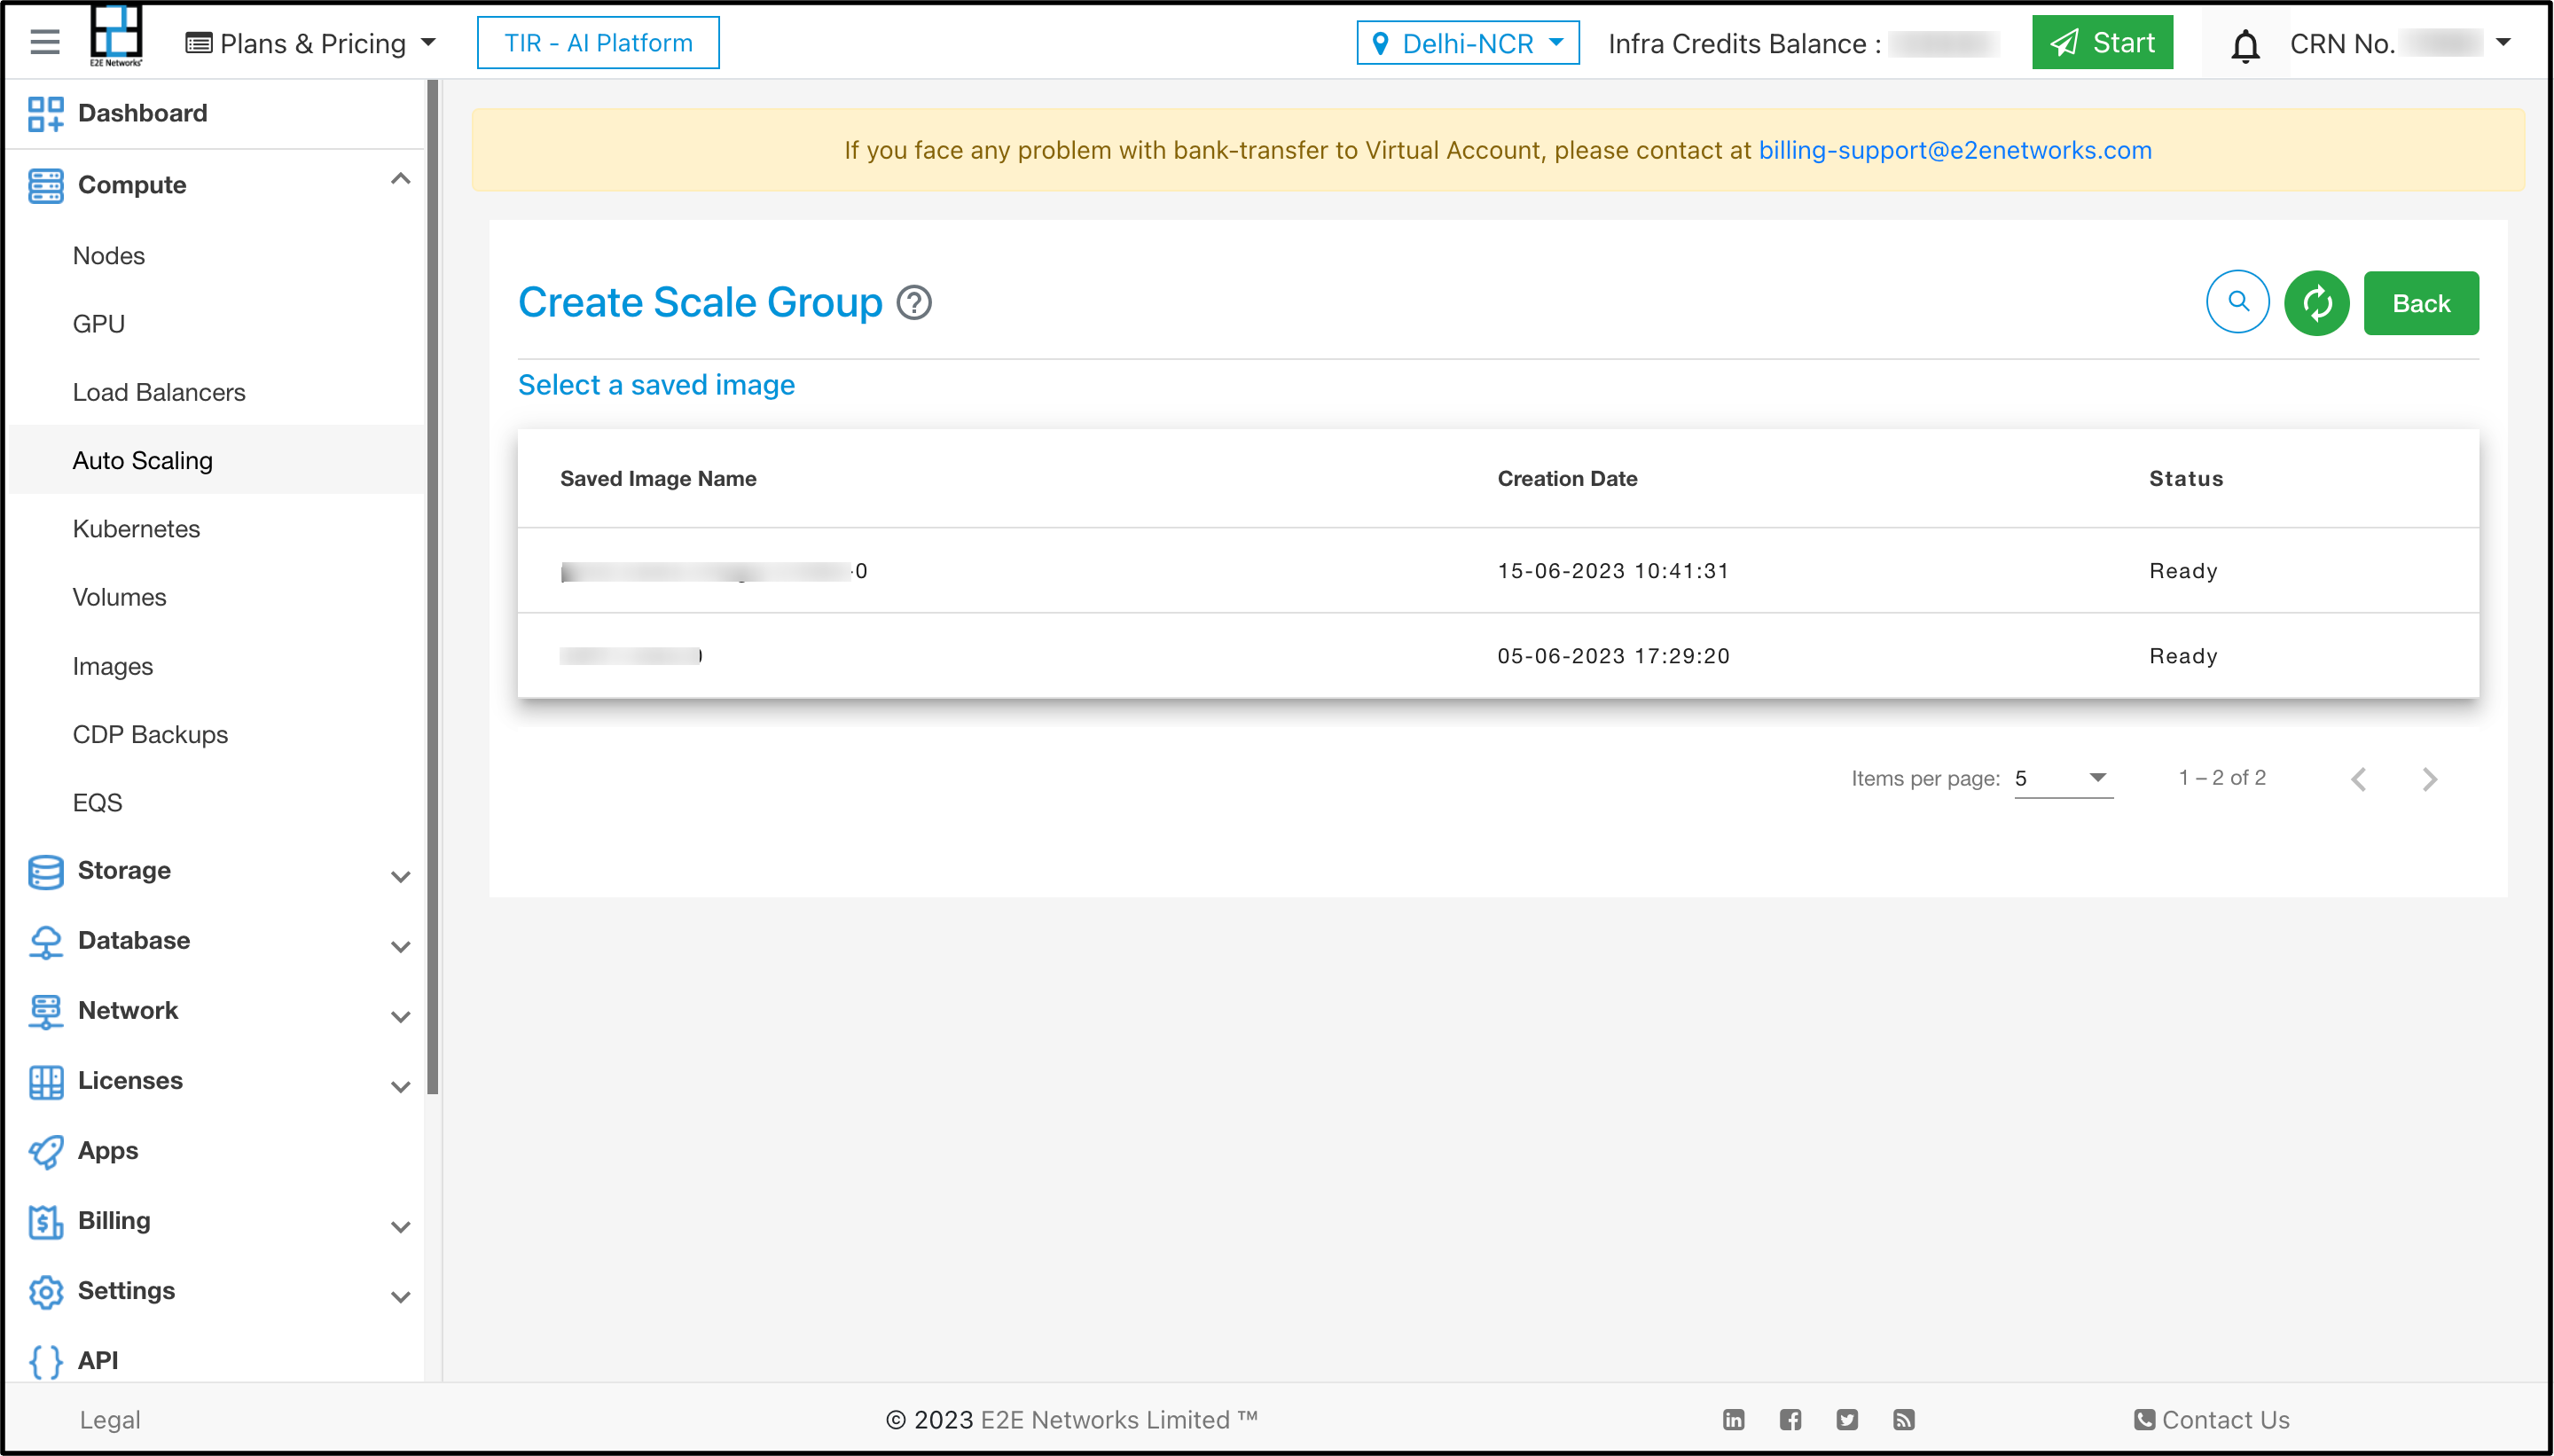
Task: Open the LinkedIn footer icon
Action: tap(1733, 1419)
